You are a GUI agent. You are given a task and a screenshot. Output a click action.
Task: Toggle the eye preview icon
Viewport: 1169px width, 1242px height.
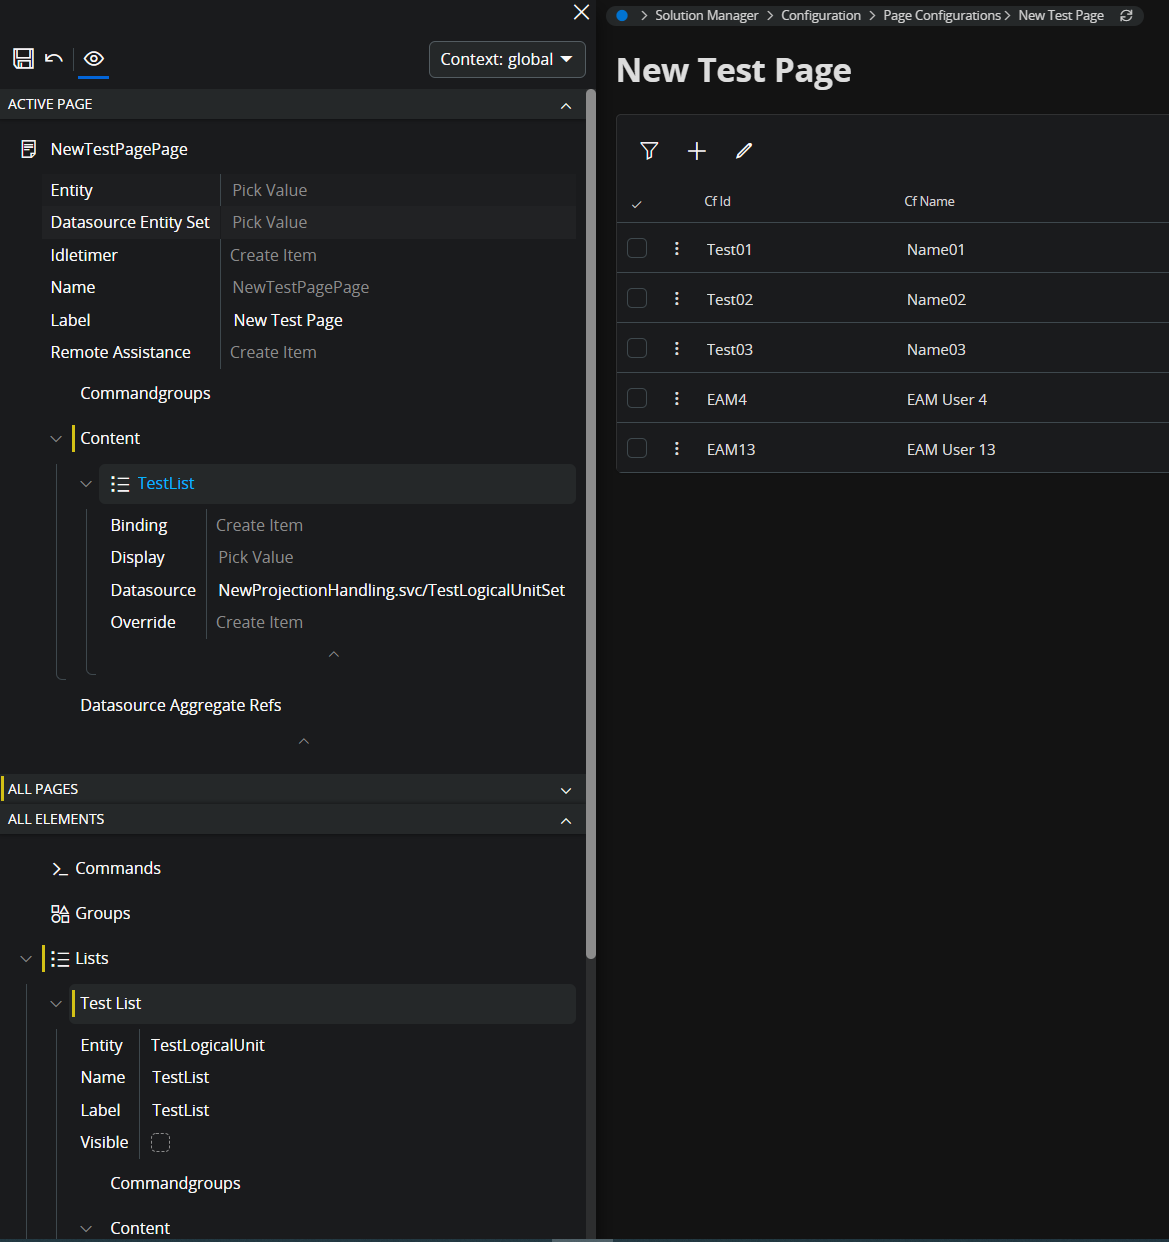pos(94,59)
